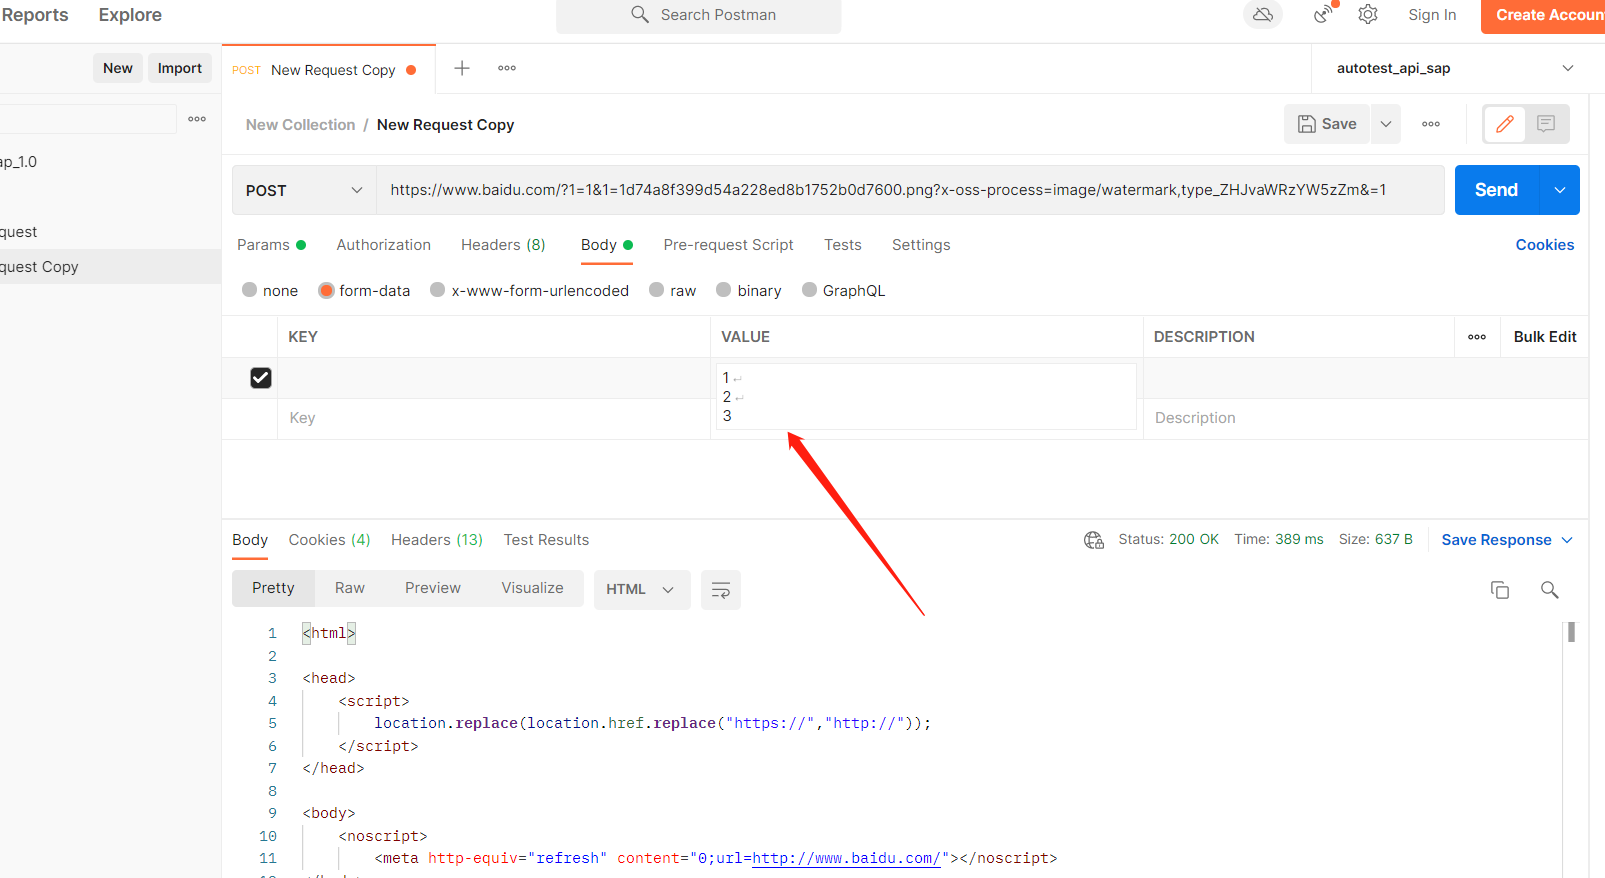Click the network globe icon near Status
This screenshot has height=878, width=1605.
pos(1094,540)
